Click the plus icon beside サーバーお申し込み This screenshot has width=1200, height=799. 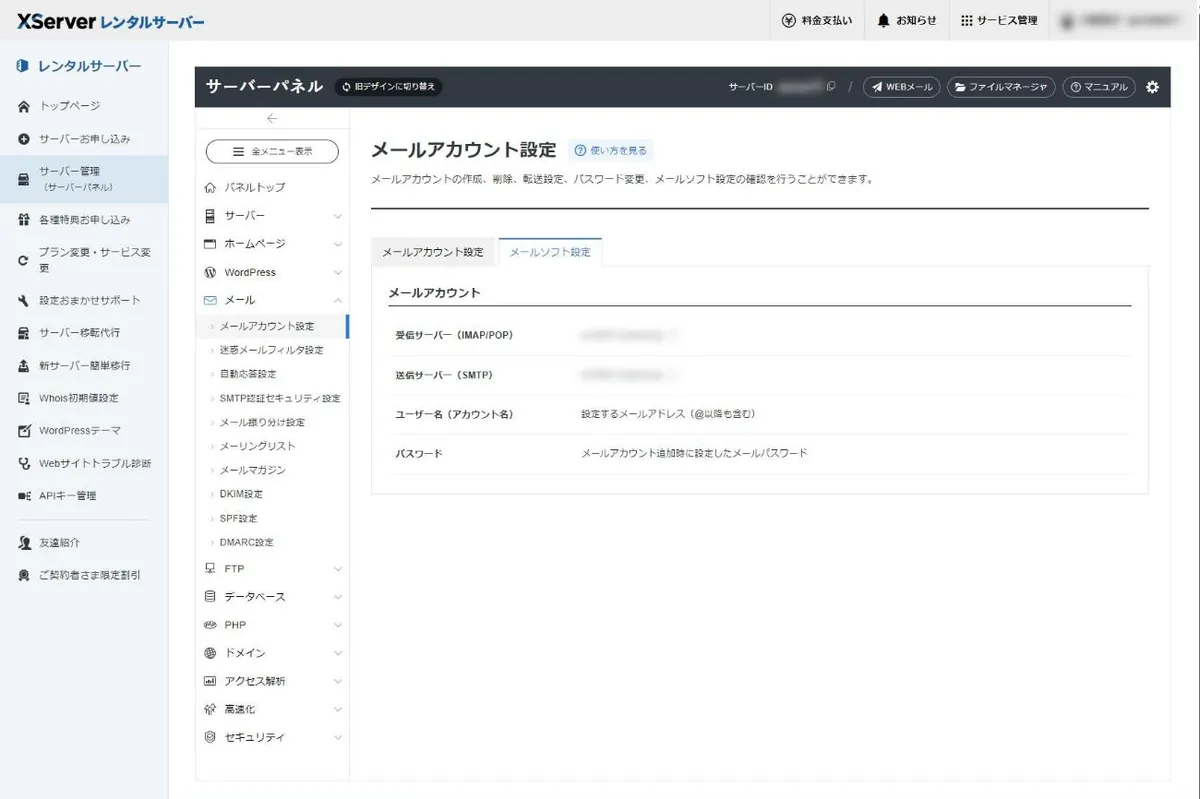(x=24, y=139)
